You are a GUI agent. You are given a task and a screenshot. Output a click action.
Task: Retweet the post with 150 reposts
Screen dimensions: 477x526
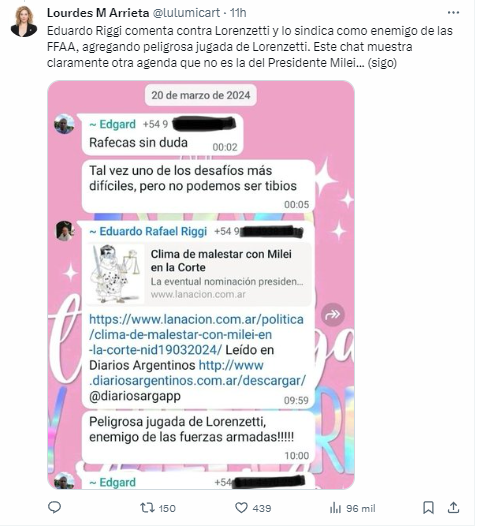[158, 508]
